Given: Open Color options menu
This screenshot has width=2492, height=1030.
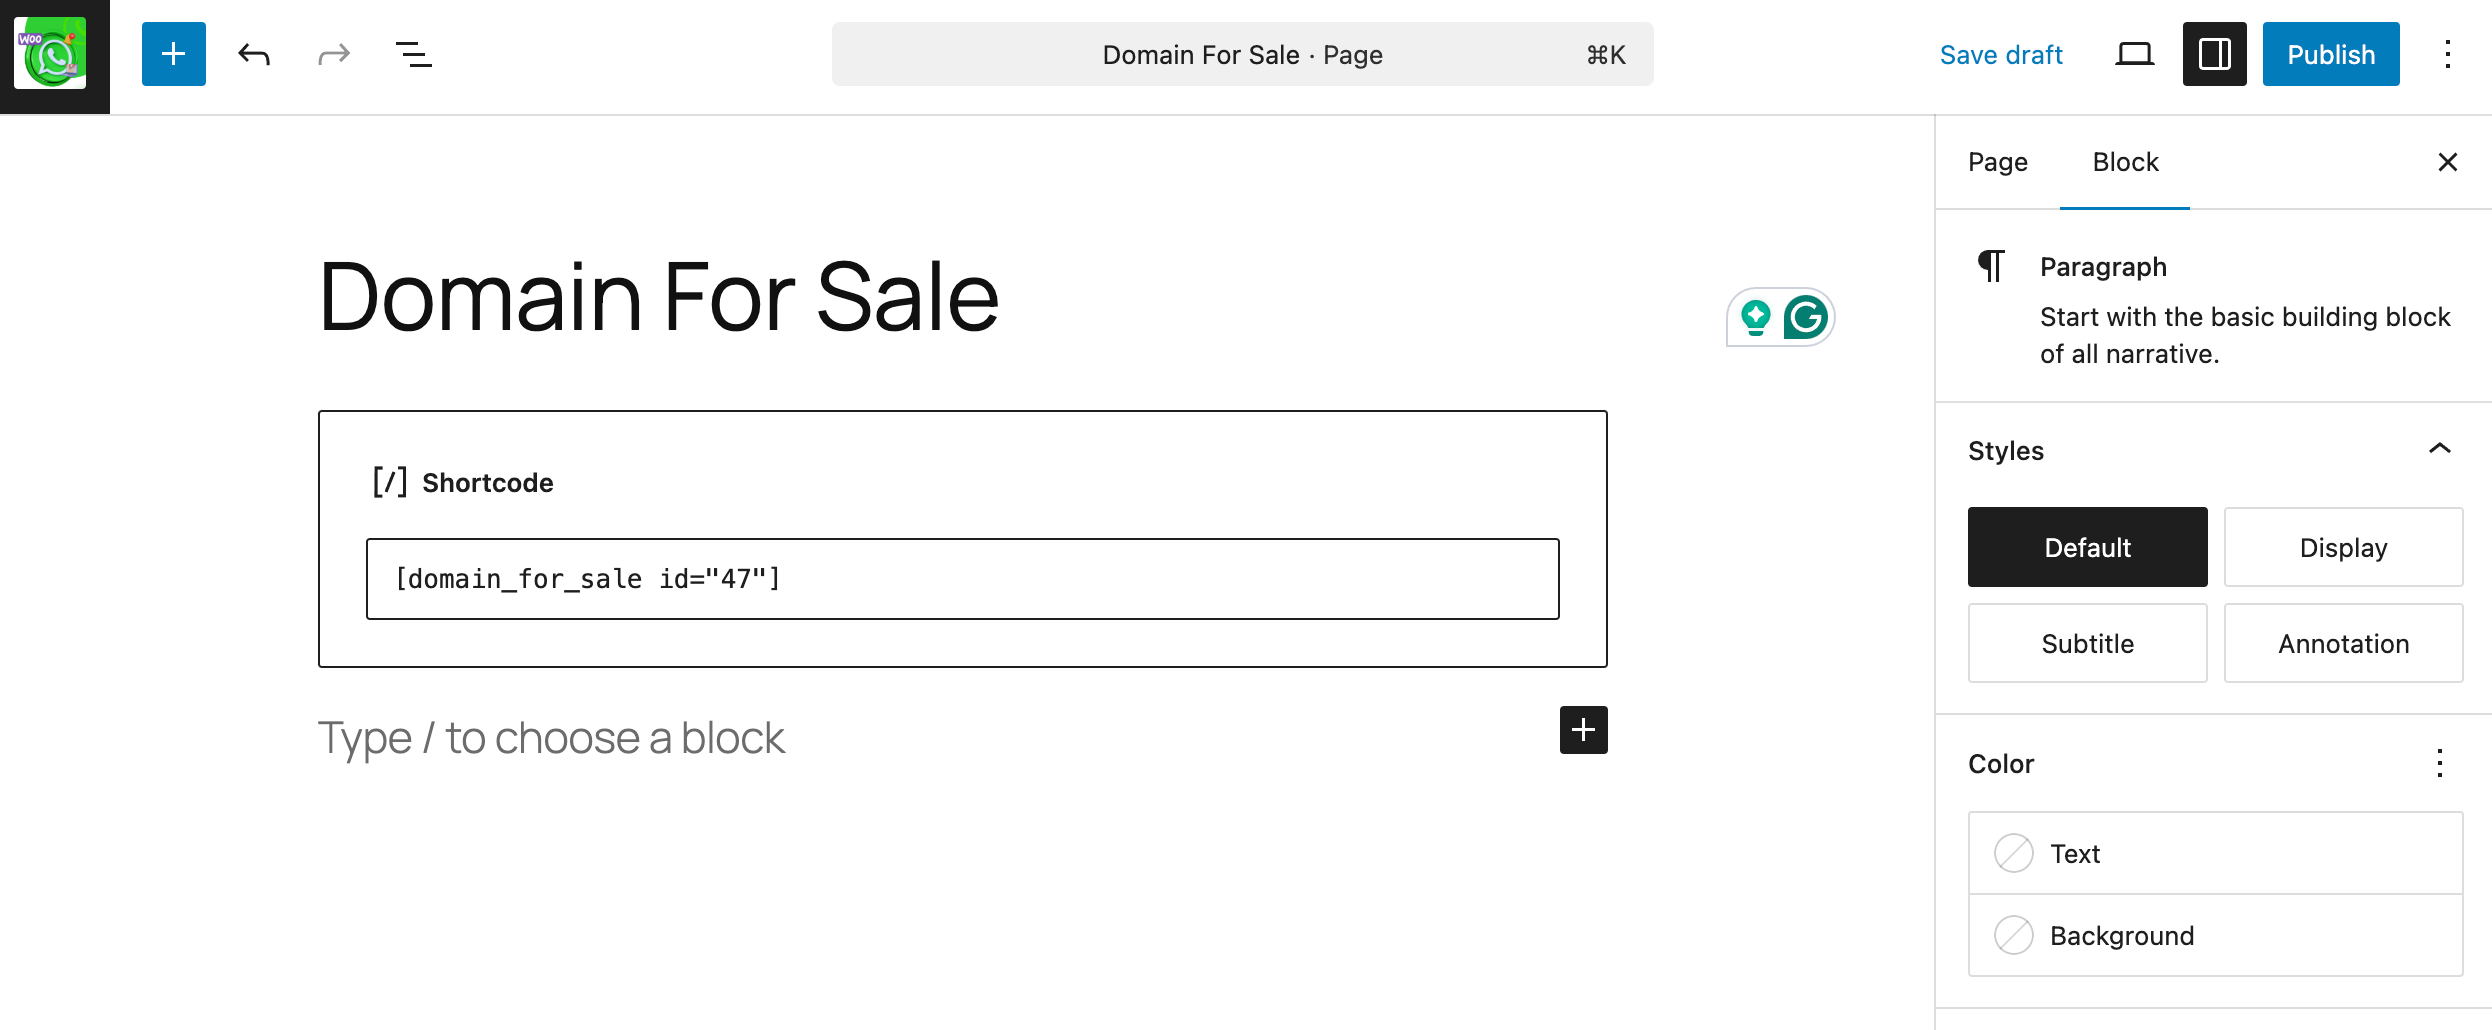Looking at the screenshot, I should click(2440, 763).
